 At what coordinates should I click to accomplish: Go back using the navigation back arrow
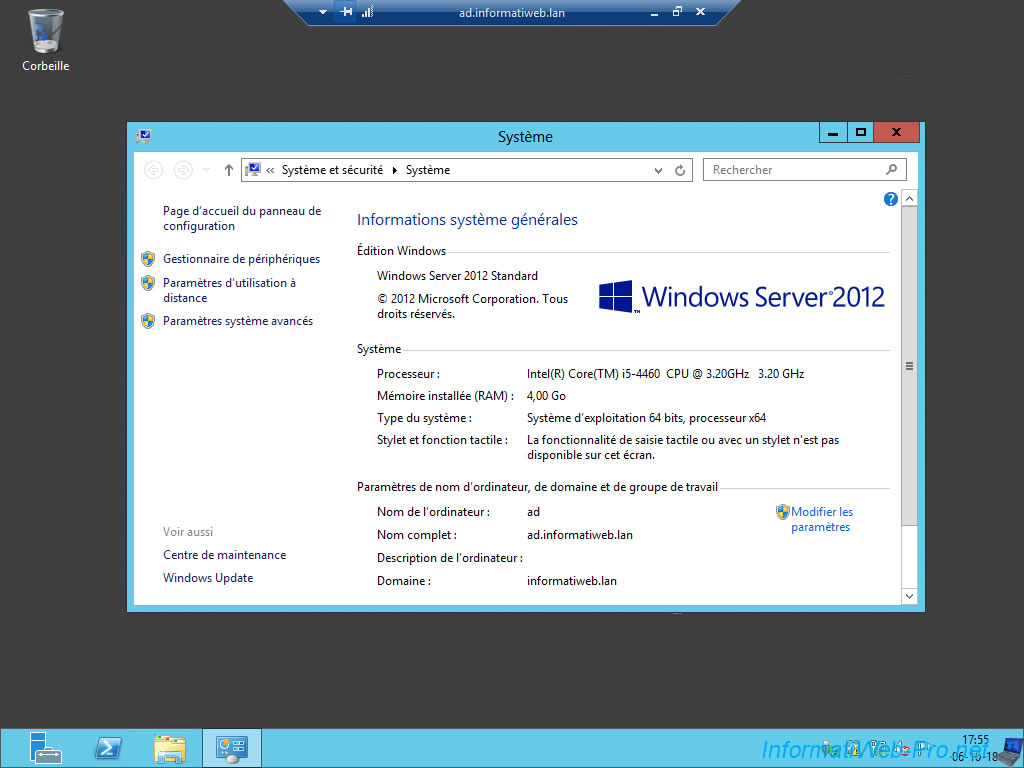click(153, 170)
